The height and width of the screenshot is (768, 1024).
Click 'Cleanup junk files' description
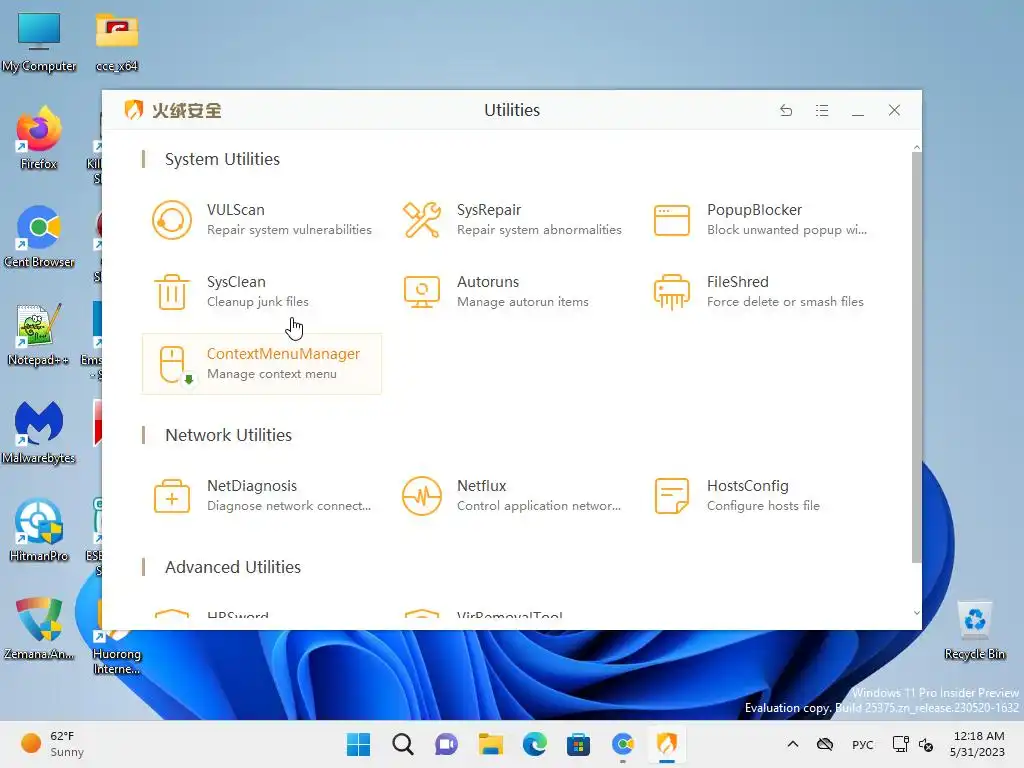point(258,302)
